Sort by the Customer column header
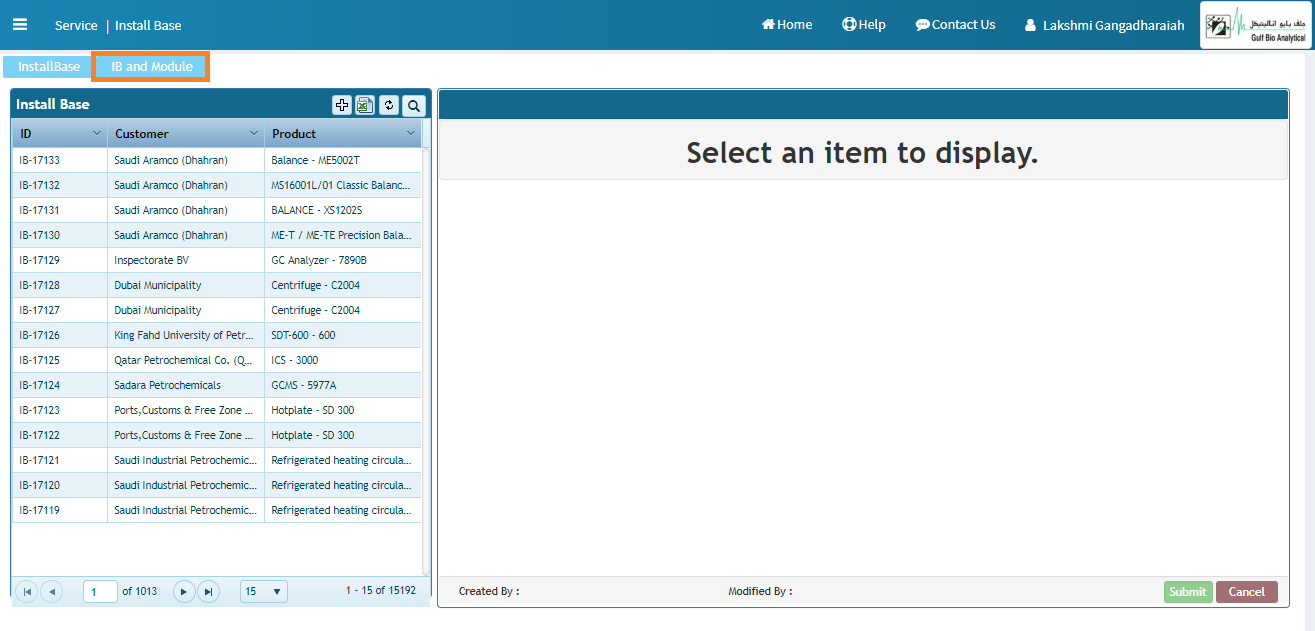Viewport: 1315px width, 631px height. (142, 134)
